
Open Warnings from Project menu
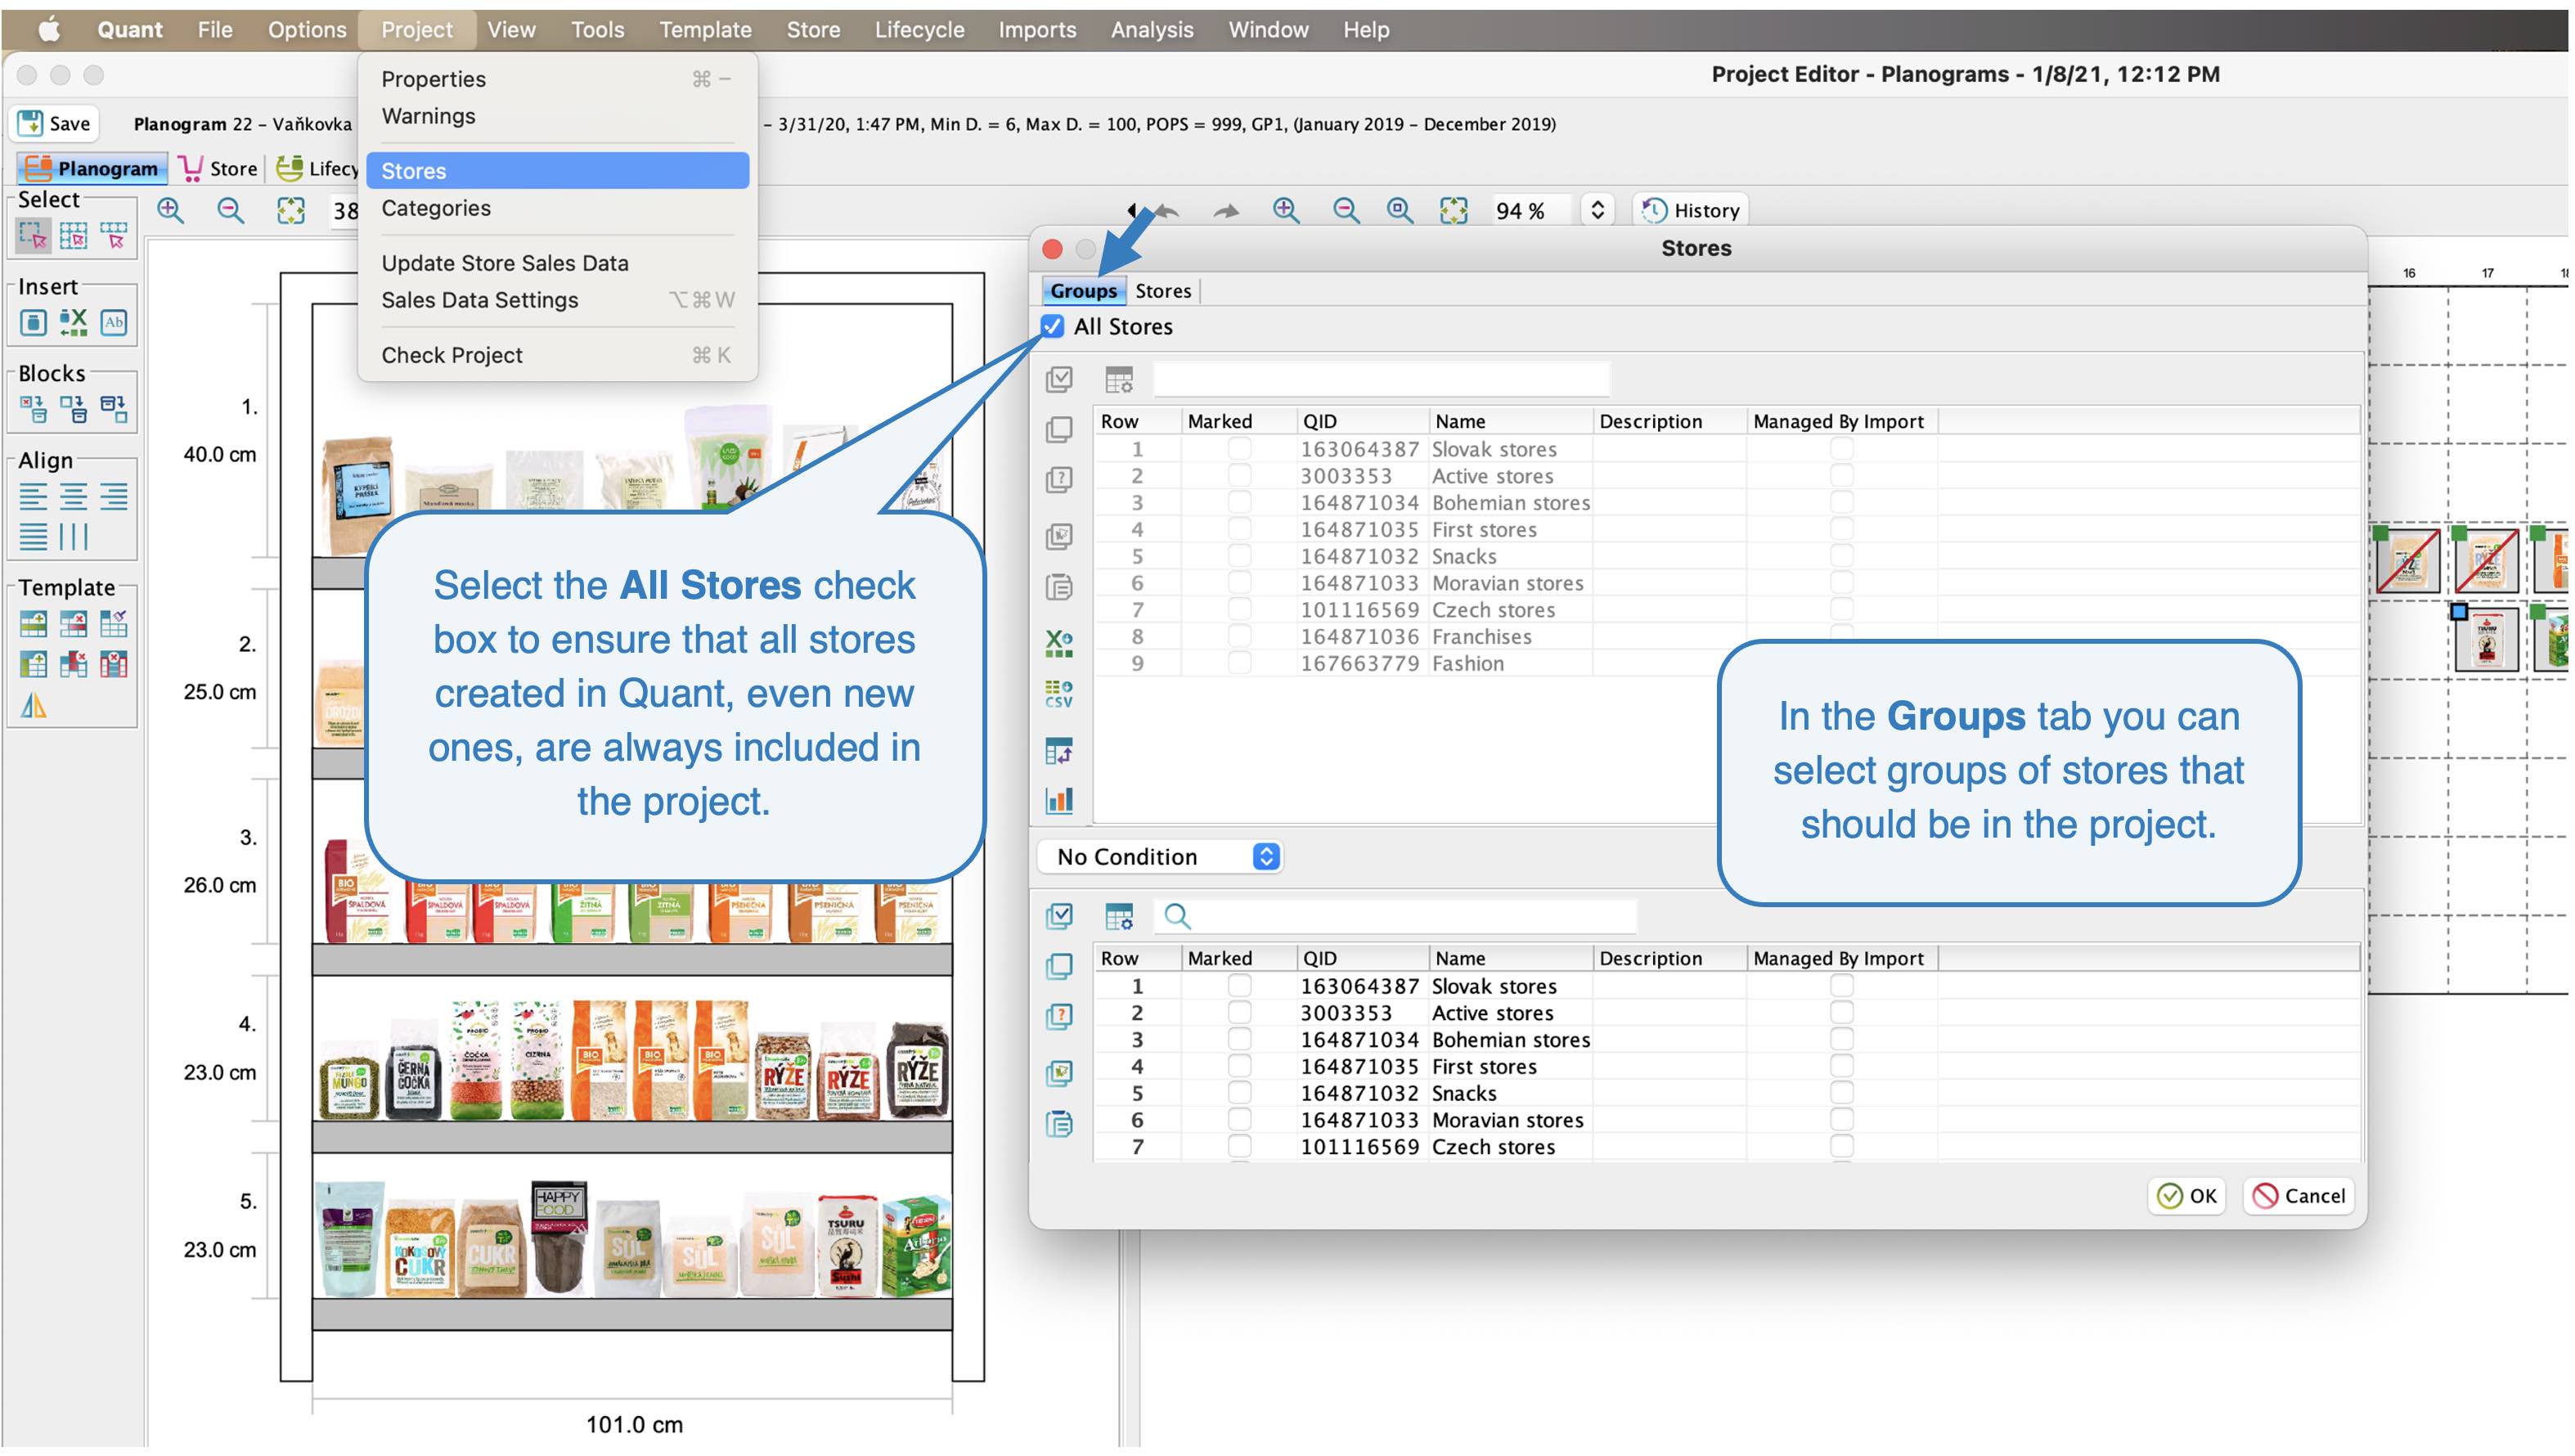tap(557, 116)
